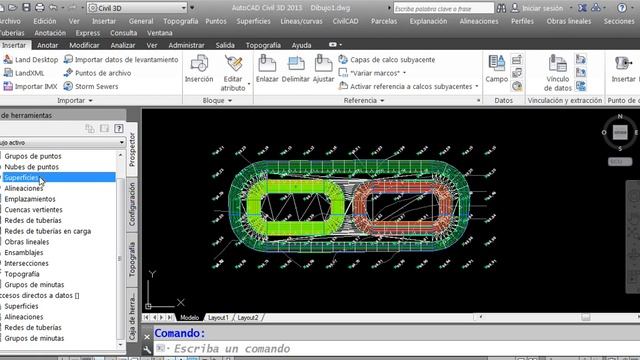Open the Analizar ribbon tab
640x360 pixels.
point(122,45)
